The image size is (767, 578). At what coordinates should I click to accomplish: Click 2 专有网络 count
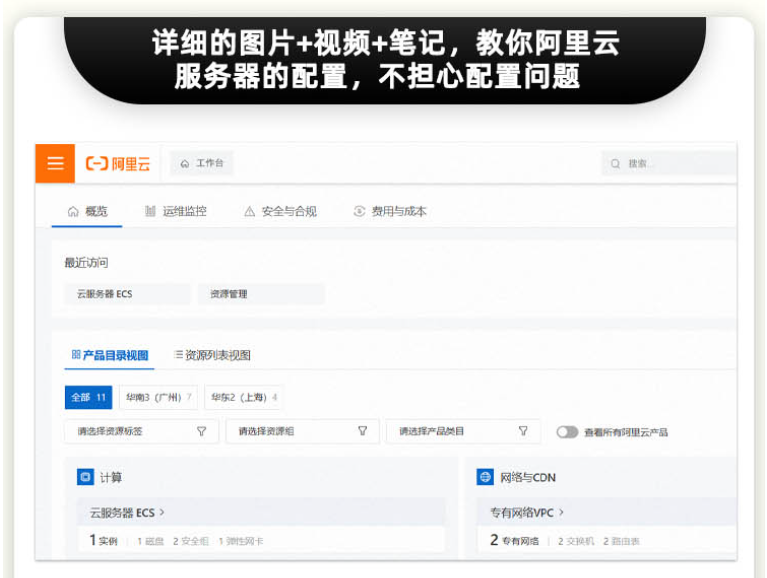point(514,540)
